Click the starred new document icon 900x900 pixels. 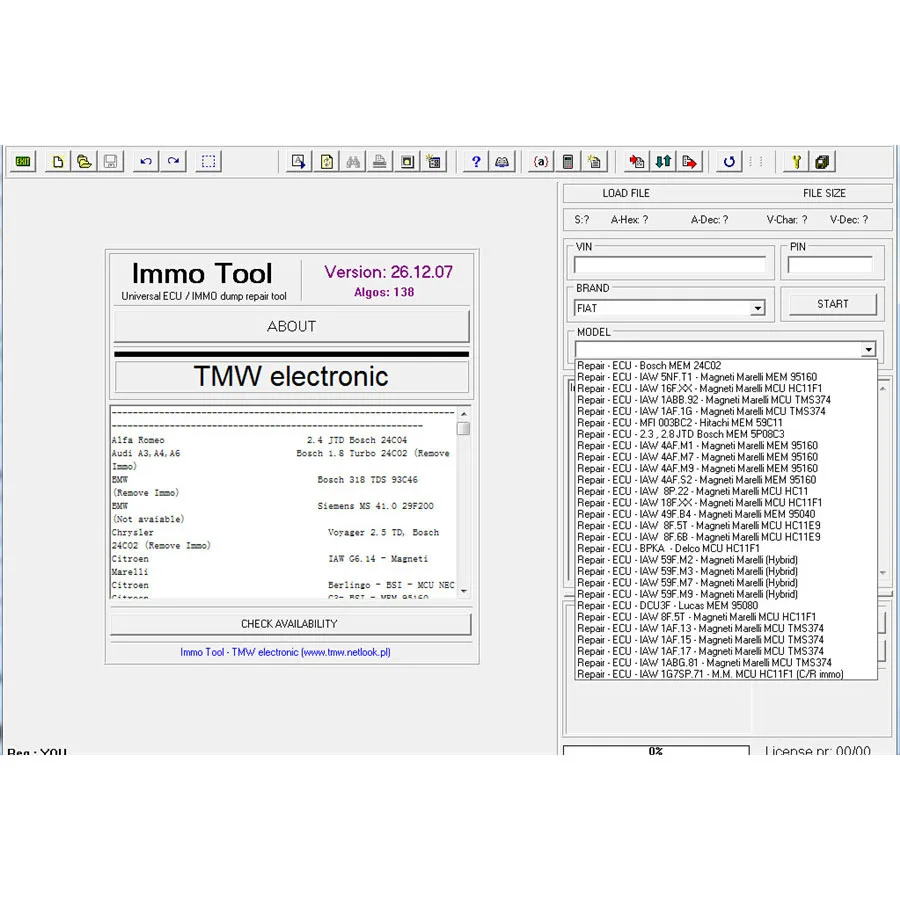pyautogui.click(x=594, y=161)
